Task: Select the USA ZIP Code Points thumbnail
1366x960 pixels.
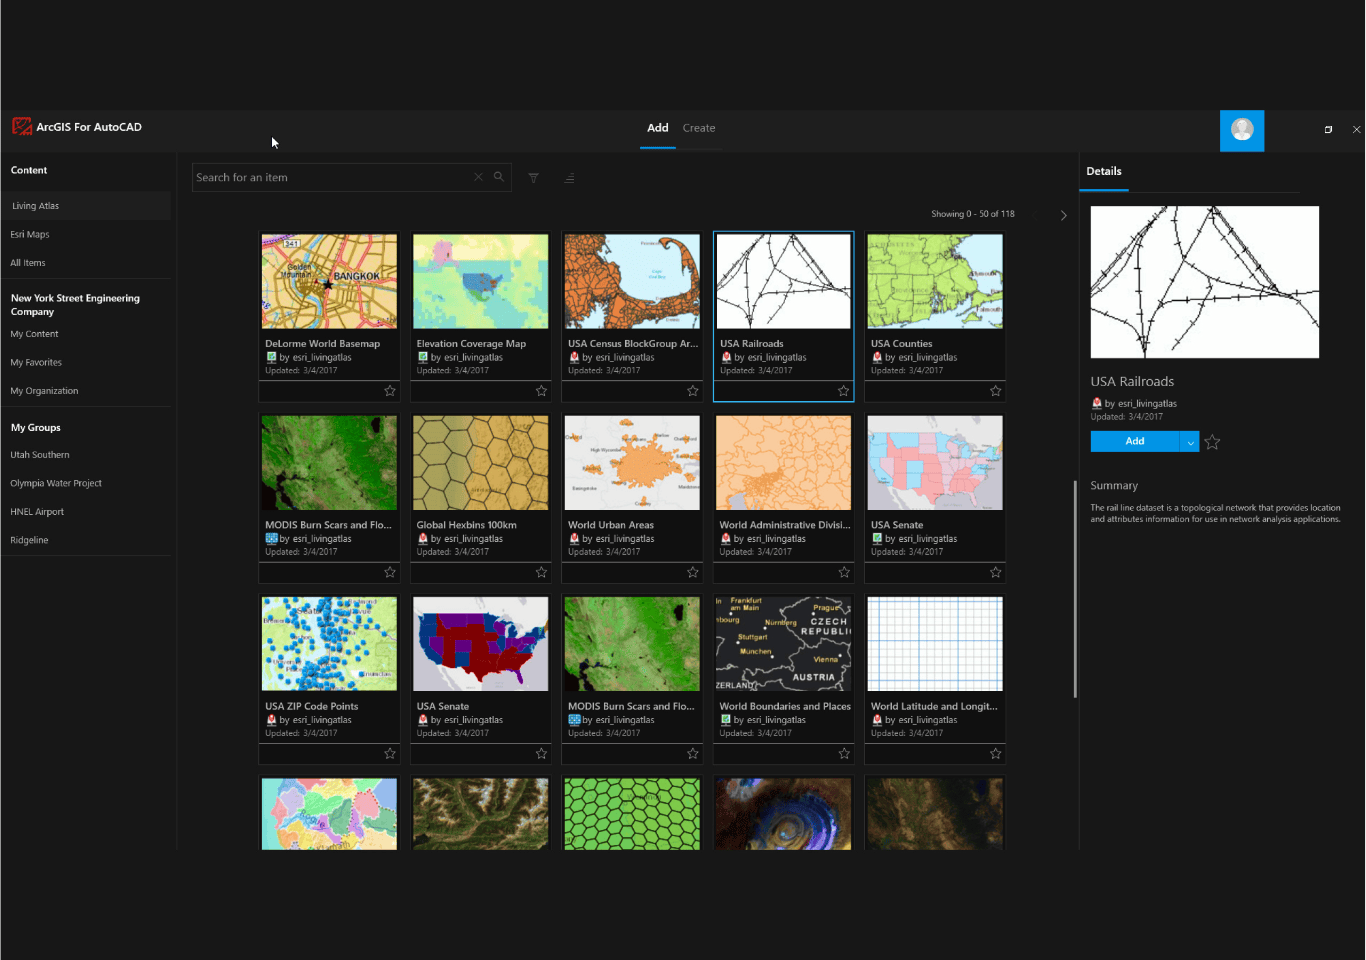Action: (329, 644)
